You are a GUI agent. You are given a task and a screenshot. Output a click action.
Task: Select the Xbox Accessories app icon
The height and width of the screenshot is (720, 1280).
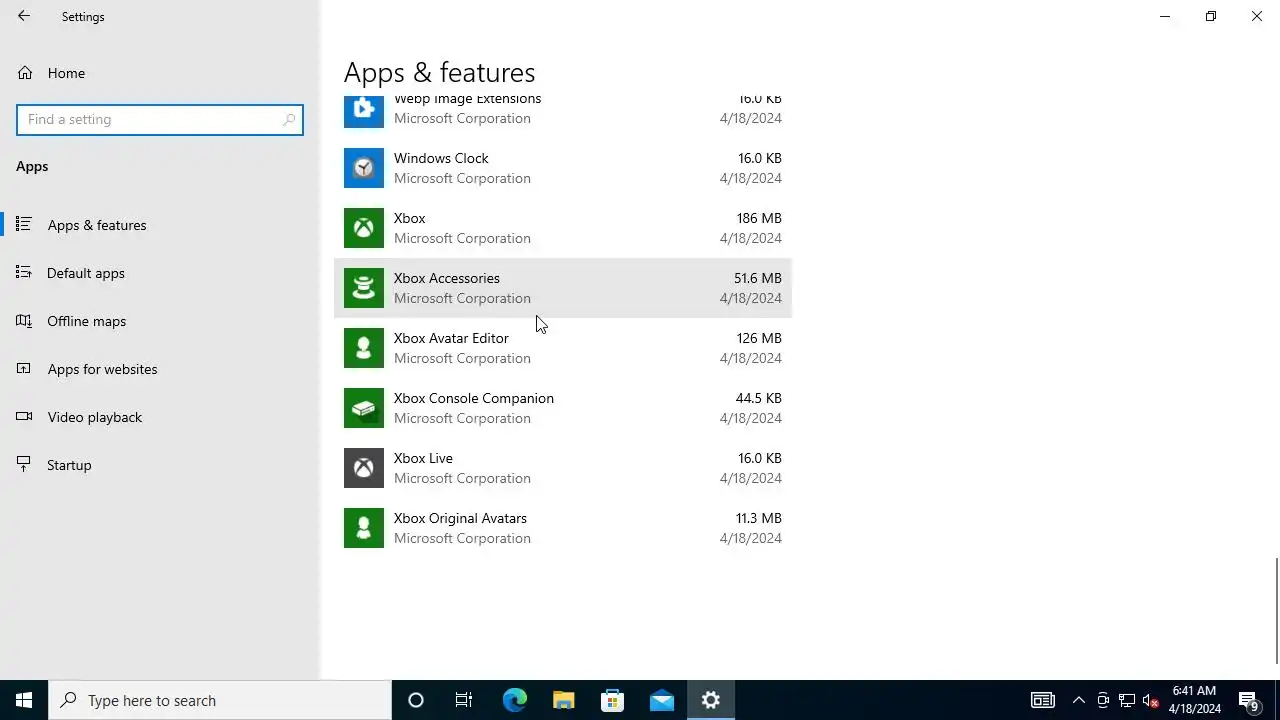click(364, 288)
